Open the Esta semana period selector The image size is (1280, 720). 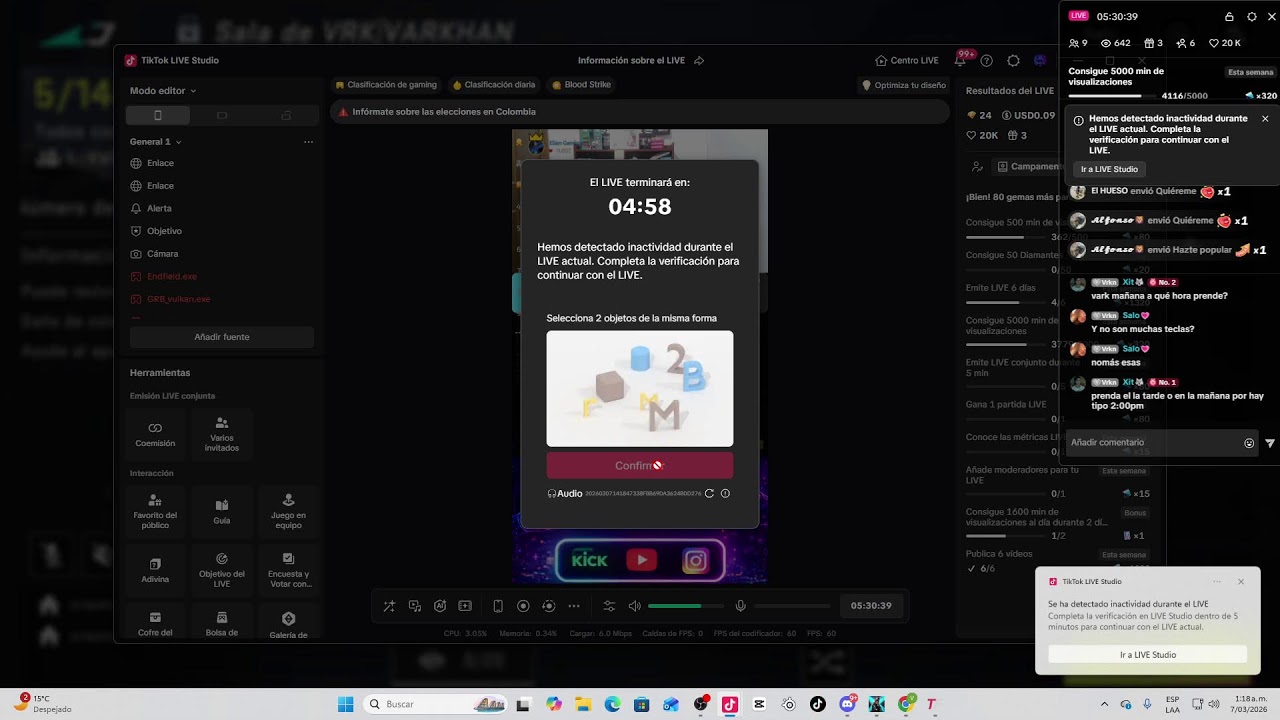click(1251, 72)
